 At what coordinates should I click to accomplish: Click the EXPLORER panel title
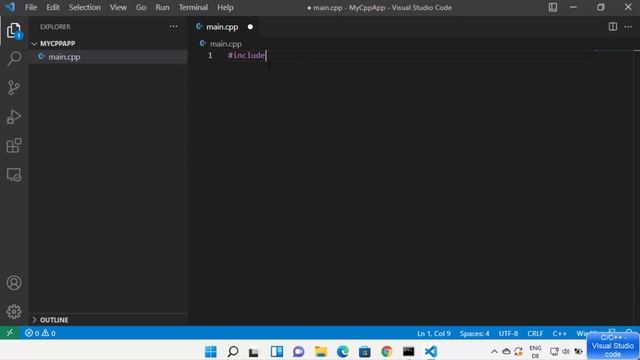pos(55,27)
